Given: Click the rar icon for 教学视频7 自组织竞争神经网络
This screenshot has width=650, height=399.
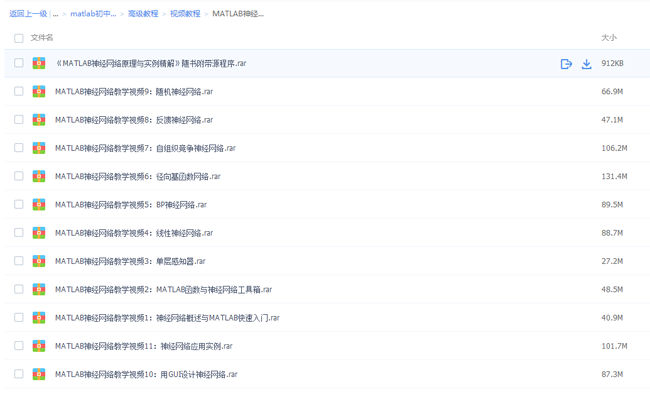Looking at the screenshot, I should point(39,148).
